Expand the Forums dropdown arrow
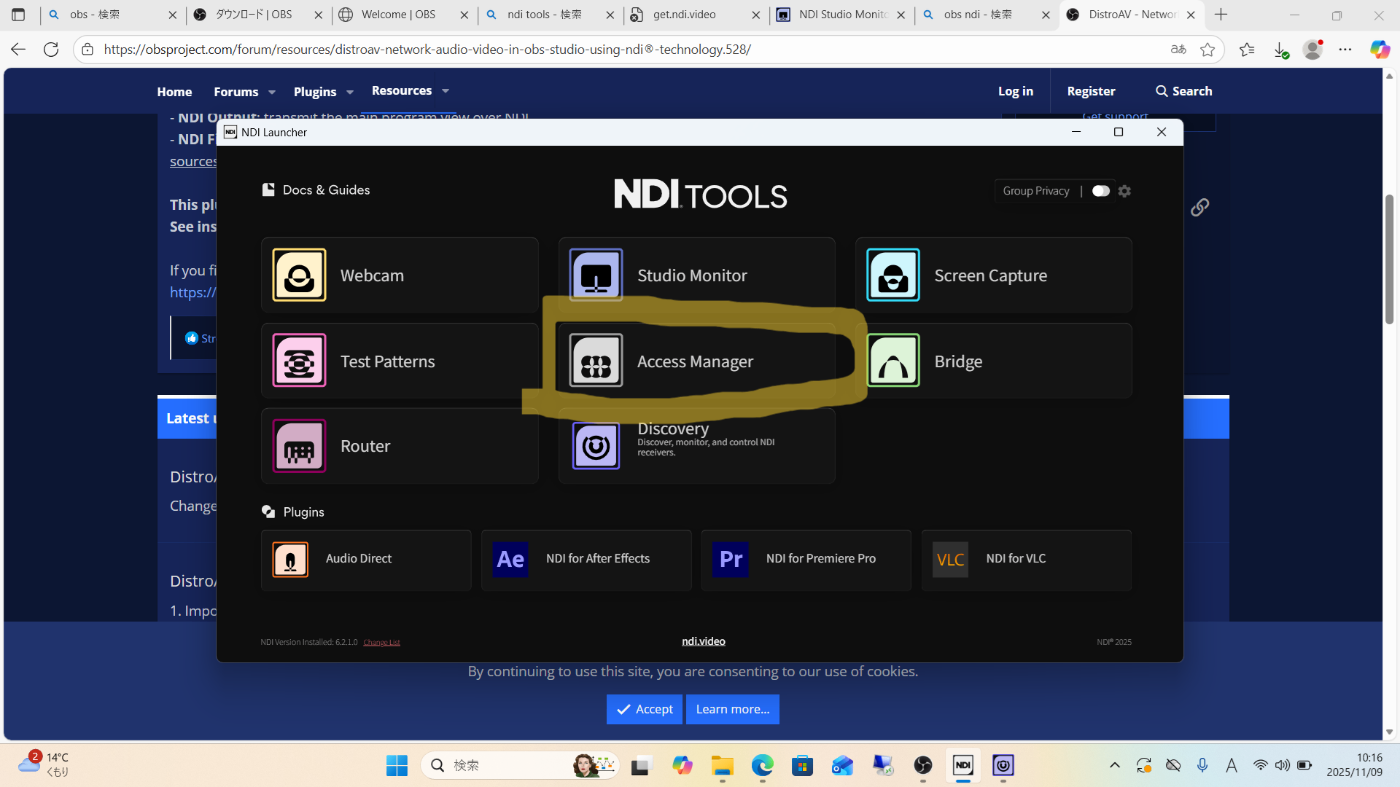The height and width of the screenshot is (787, 1400). (270, 92)
